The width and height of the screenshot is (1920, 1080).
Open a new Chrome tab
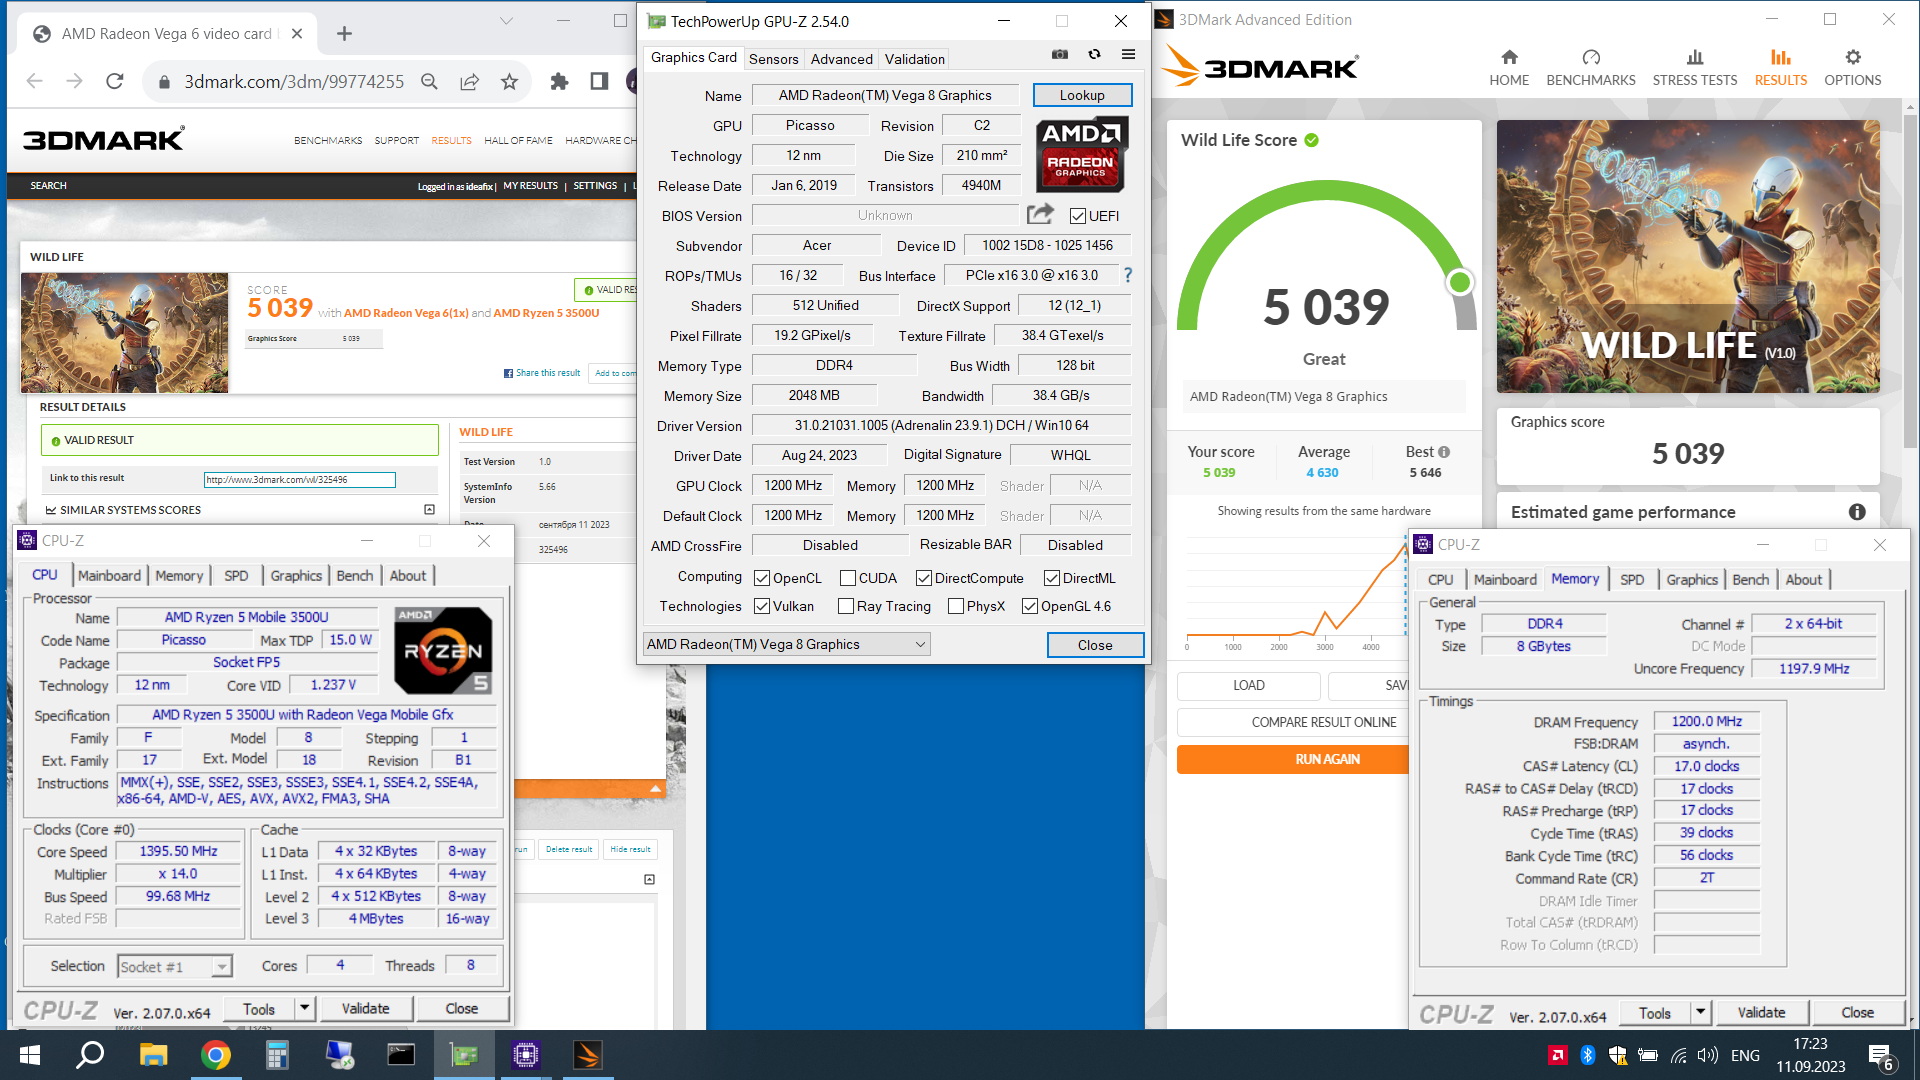point(344,33)
